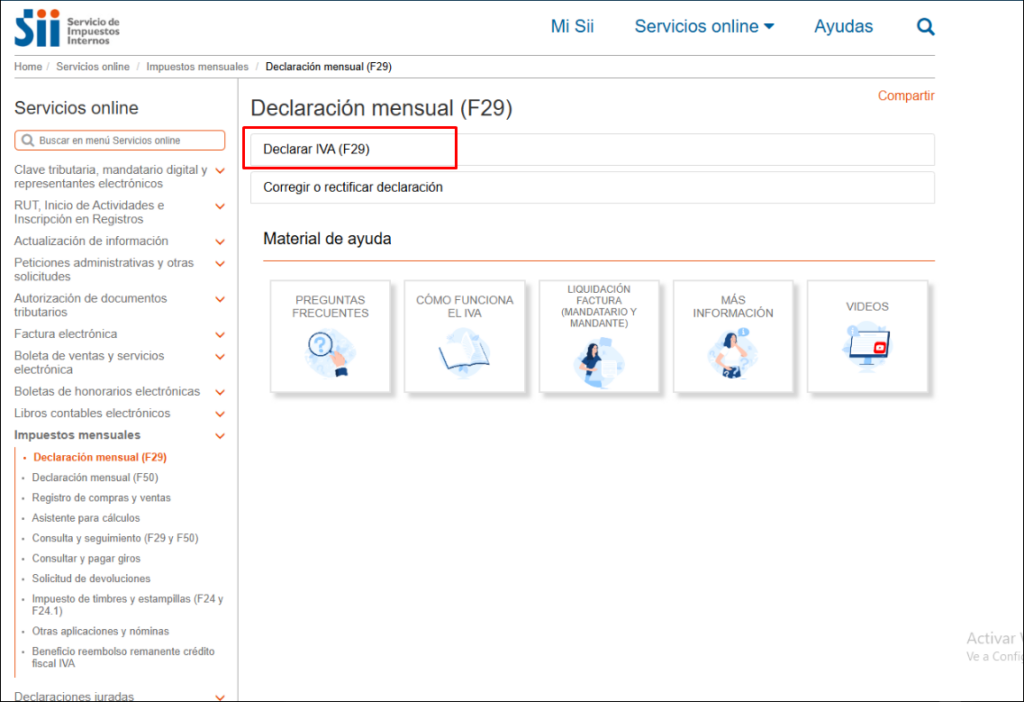Open Consulta y seguimiento (F29 y F50)
The width and height of the screenshot is (1024, 702).
[115, 538]
